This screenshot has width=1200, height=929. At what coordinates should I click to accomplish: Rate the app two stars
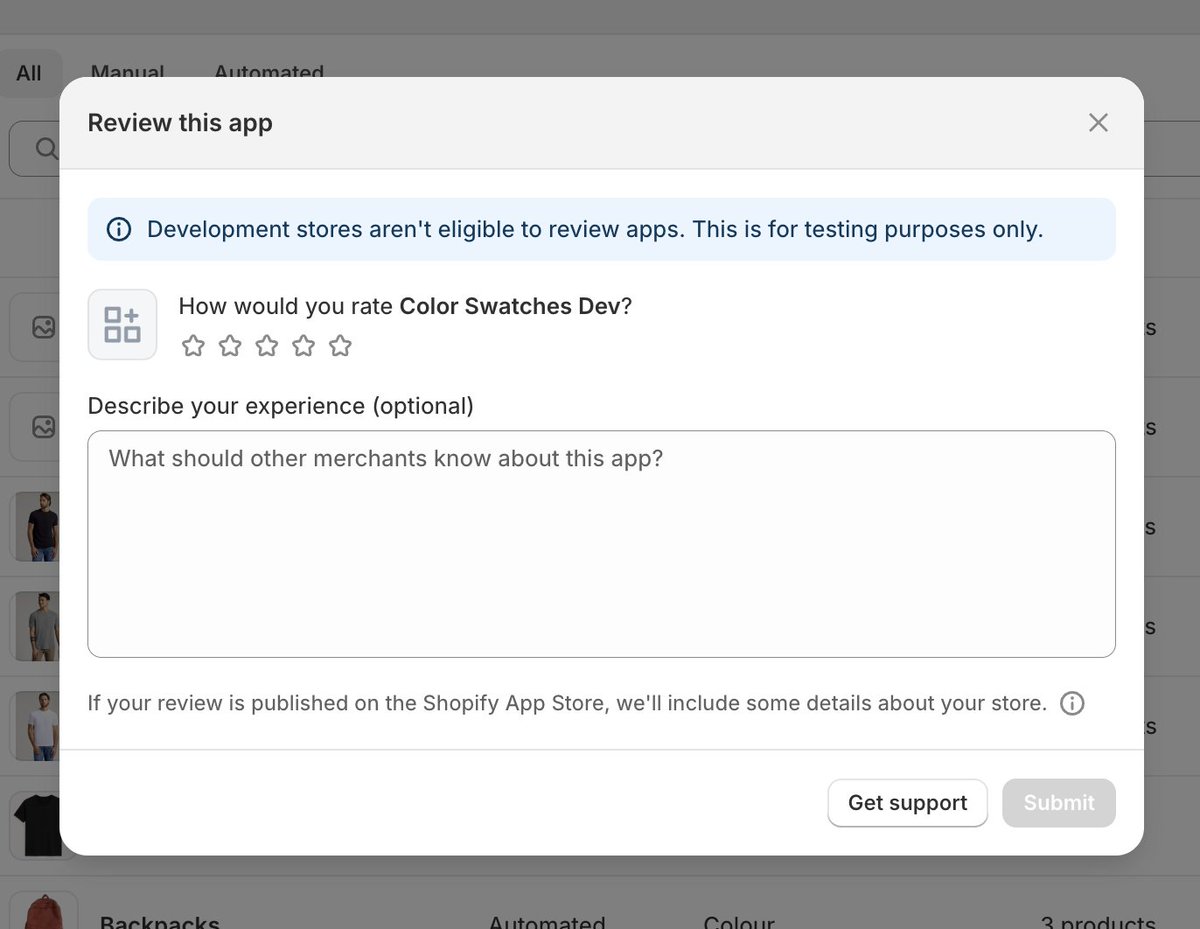230,346
